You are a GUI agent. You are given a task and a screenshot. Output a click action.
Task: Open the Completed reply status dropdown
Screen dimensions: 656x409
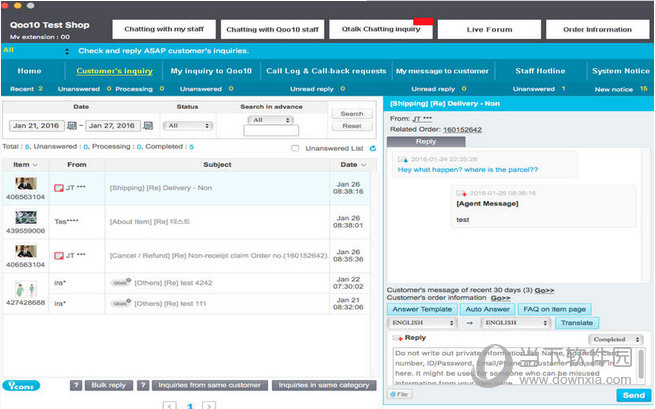(x=616, y=339)
